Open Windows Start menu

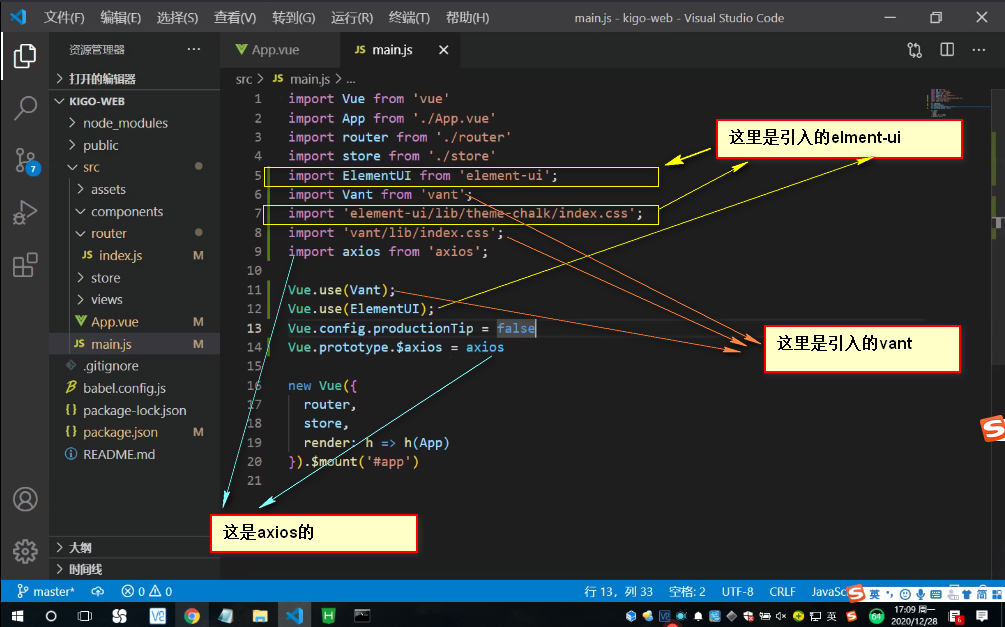(x=17, y=616)
